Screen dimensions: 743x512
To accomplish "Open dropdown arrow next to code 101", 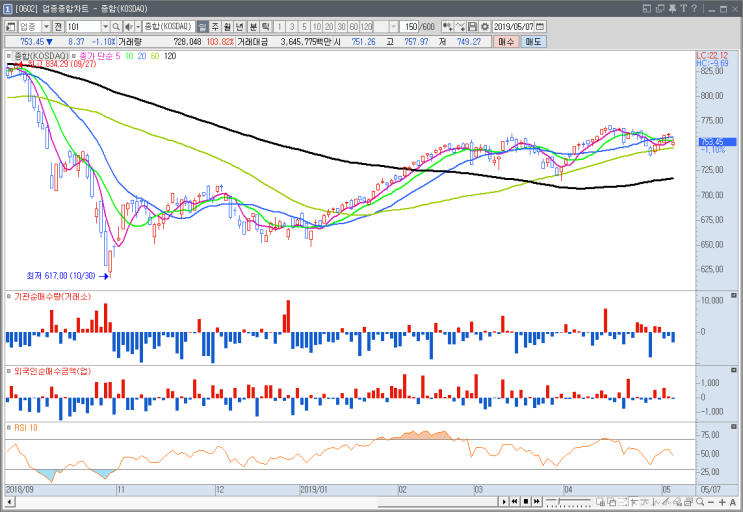I will (106, 27).
